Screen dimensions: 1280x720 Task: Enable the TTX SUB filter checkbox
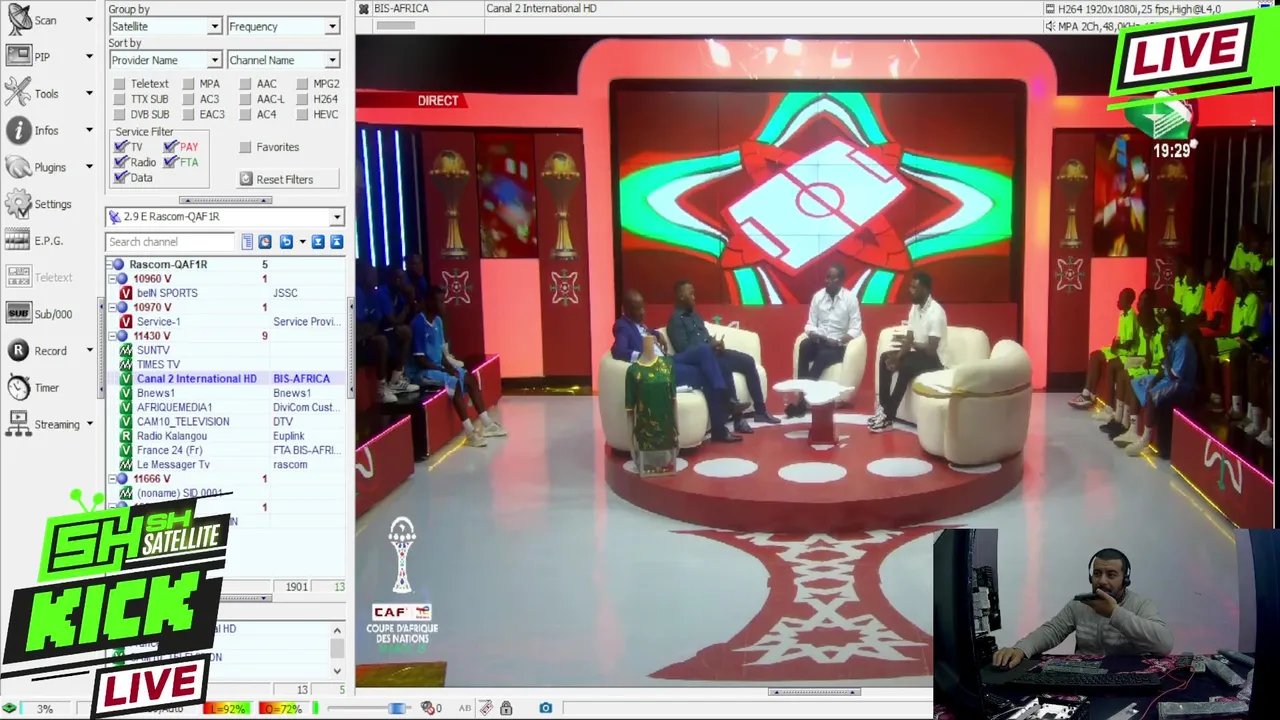tap(120, 99)
